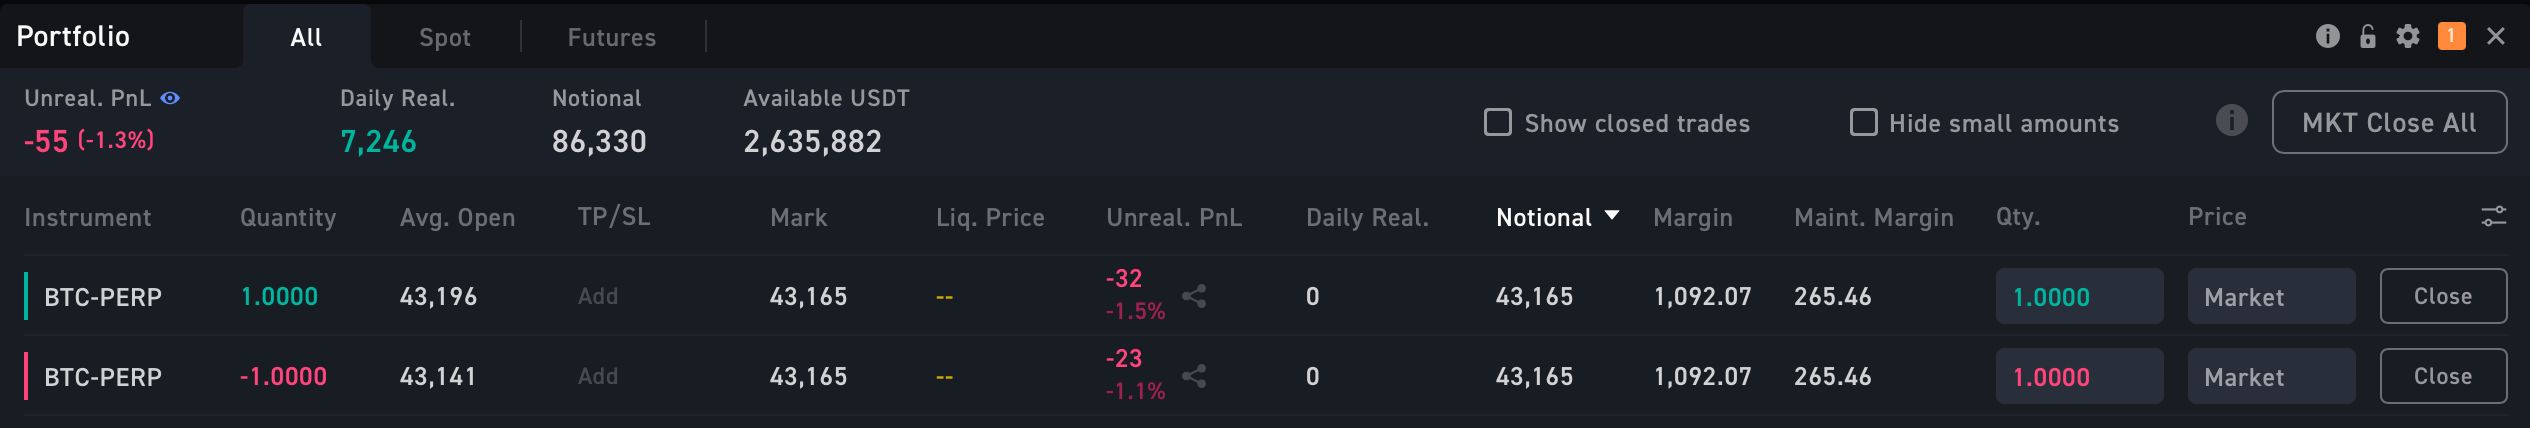Image resolution: width=2530 pixels, height=428 pixels.
Task: Open column settings sliders icon
Action: coord(2493,217)
